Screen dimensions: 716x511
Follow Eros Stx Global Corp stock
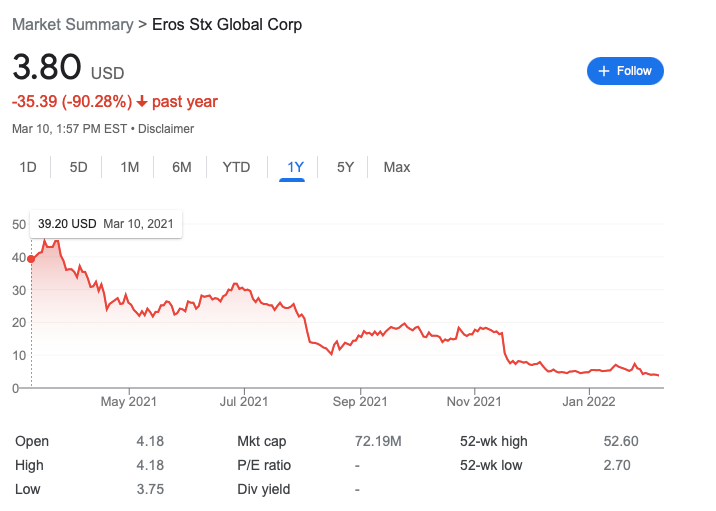point(625,71)
